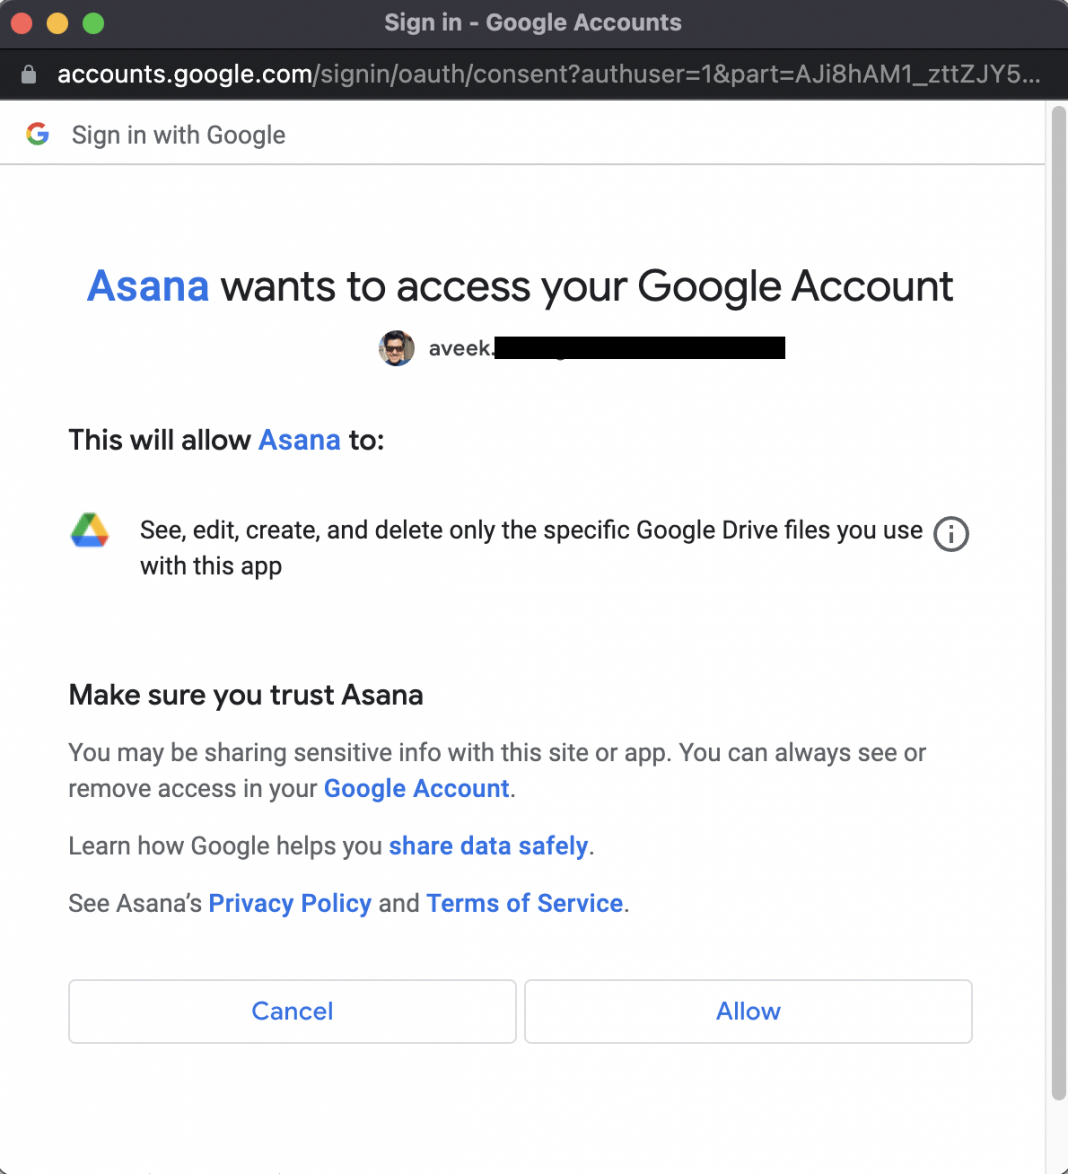Click the account profile avatar
The image size is (1068, 1174).
396,348
